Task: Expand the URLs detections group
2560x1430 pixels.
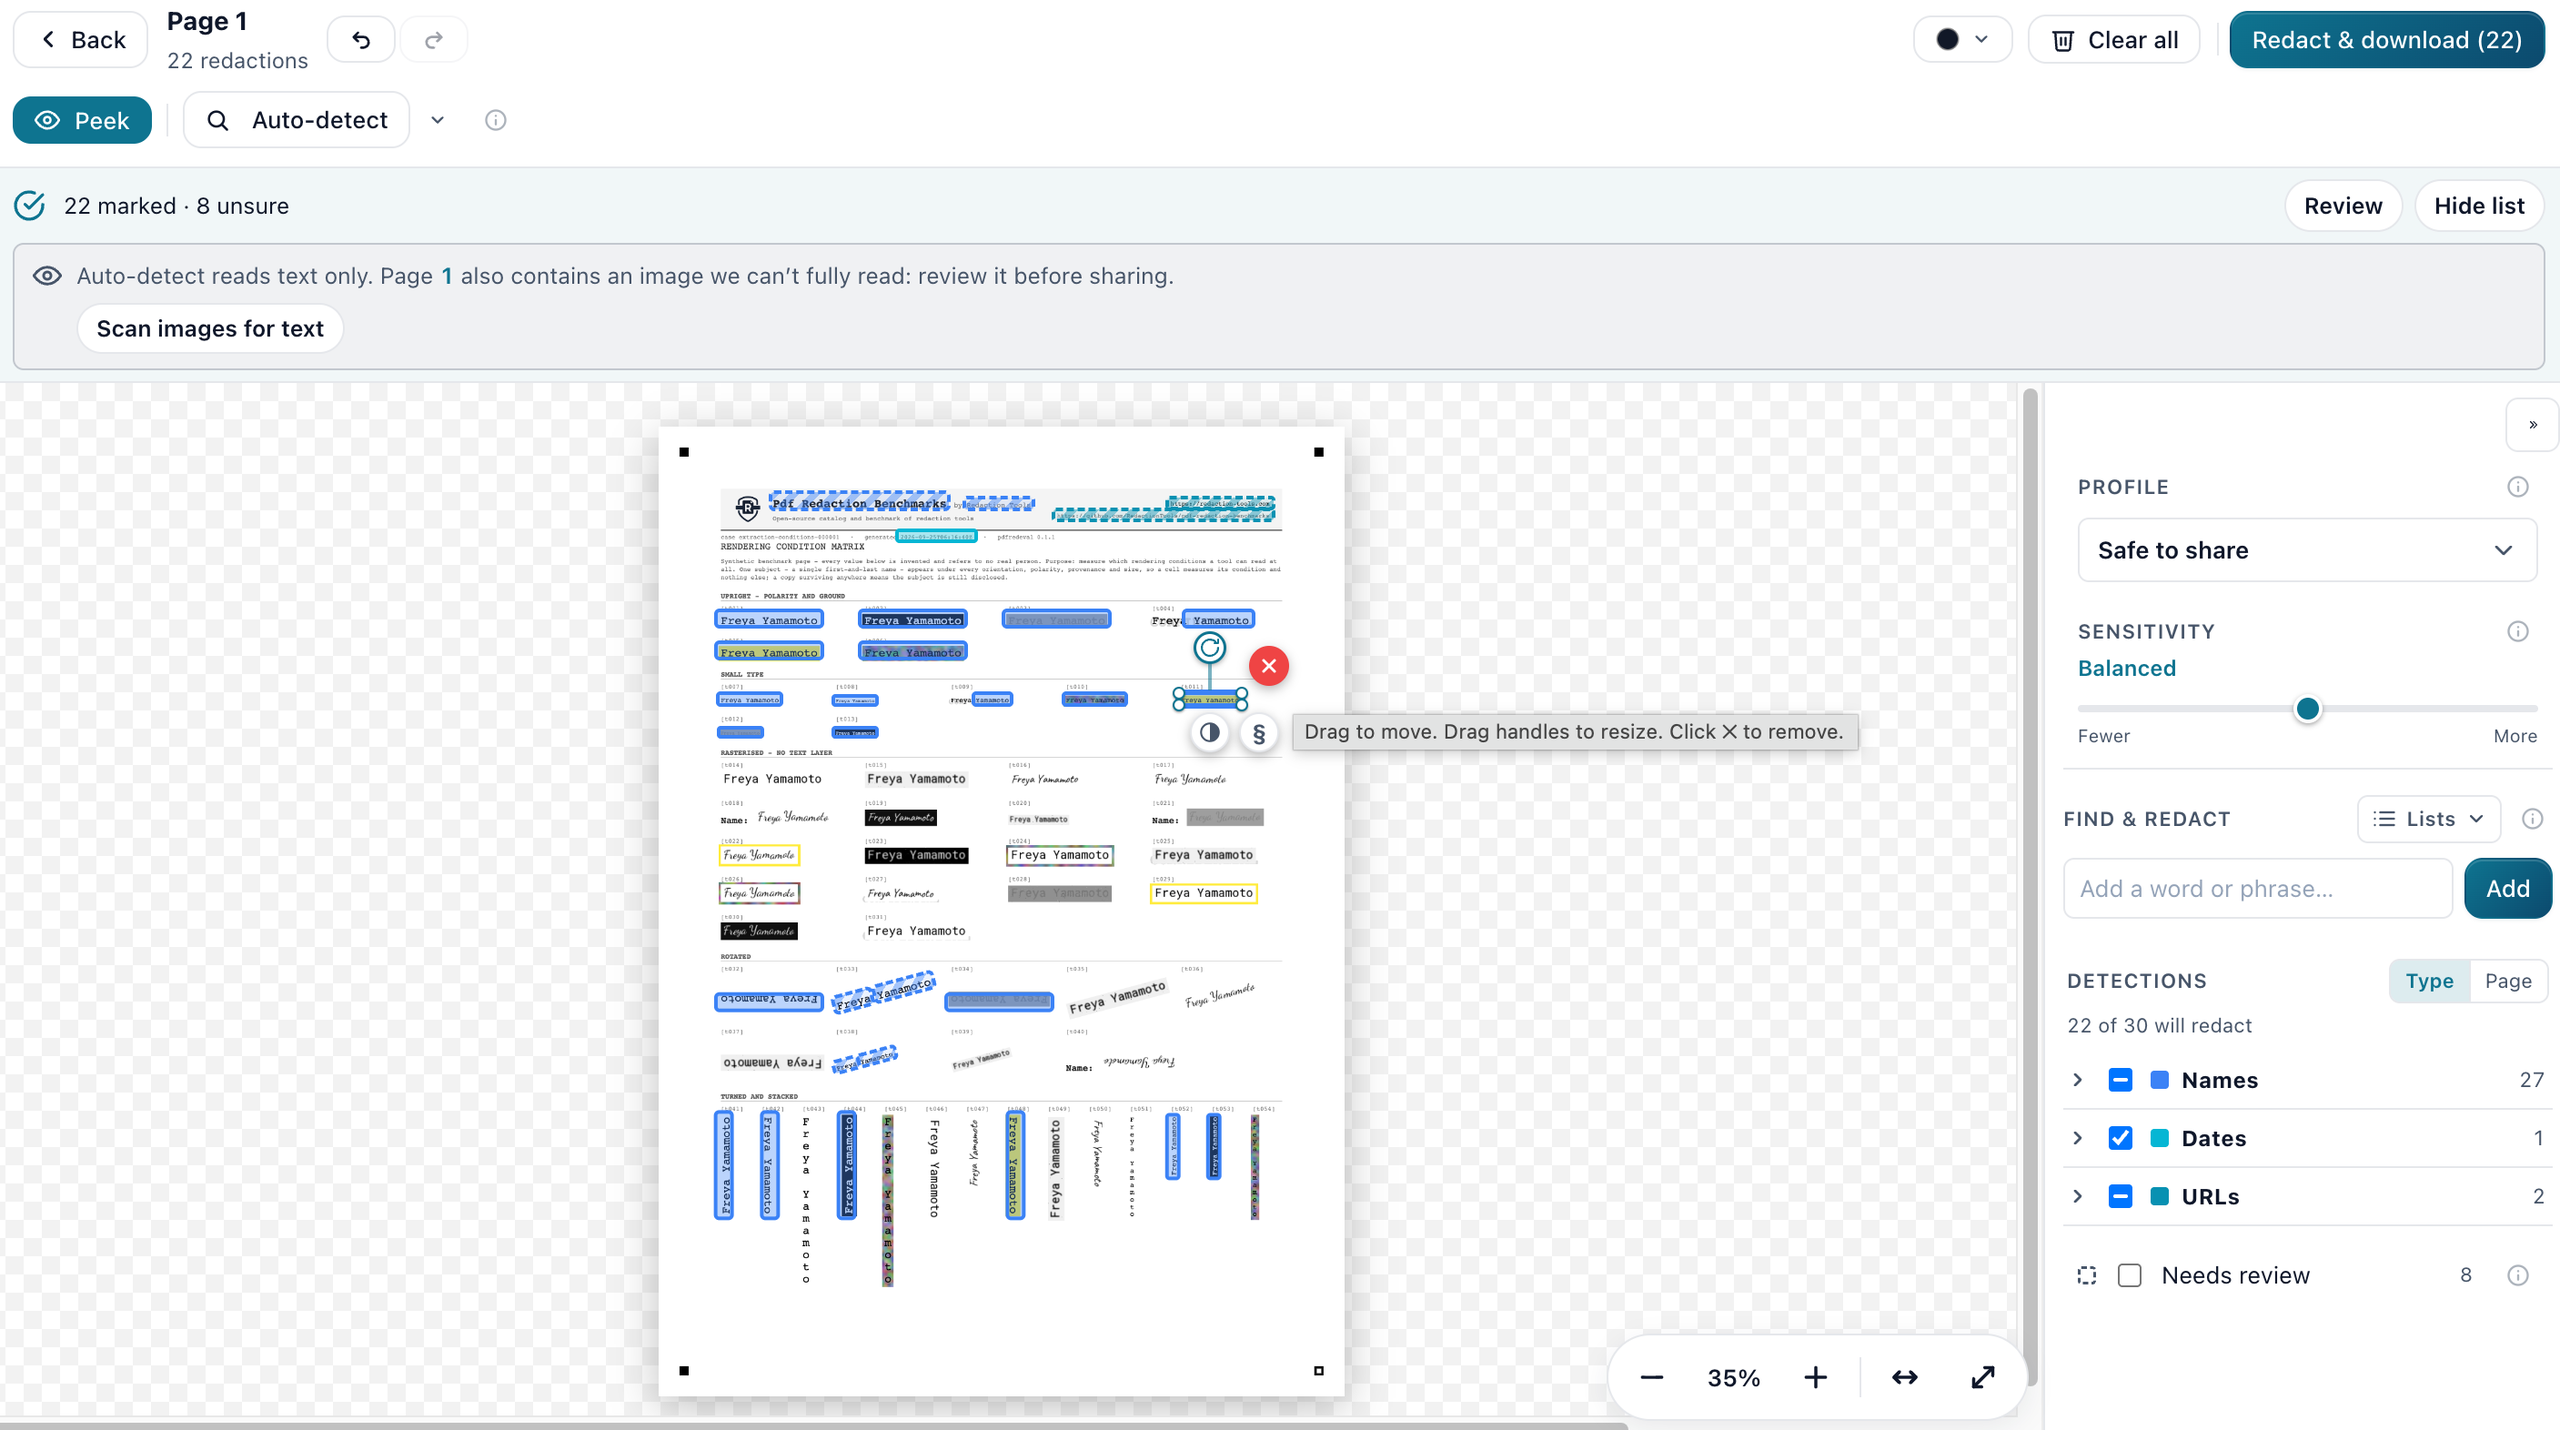Action: point(2078,1196)
